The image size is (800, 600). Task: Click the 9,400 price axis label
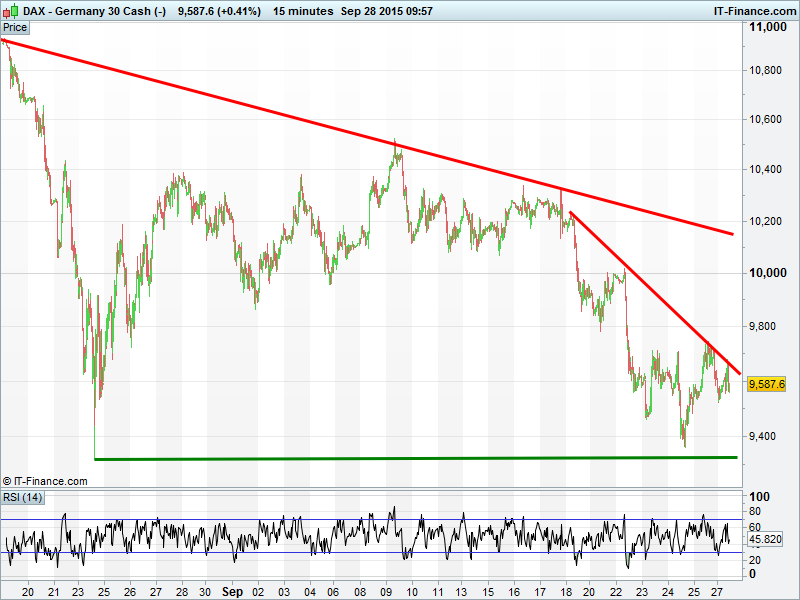tap(766, 436)
